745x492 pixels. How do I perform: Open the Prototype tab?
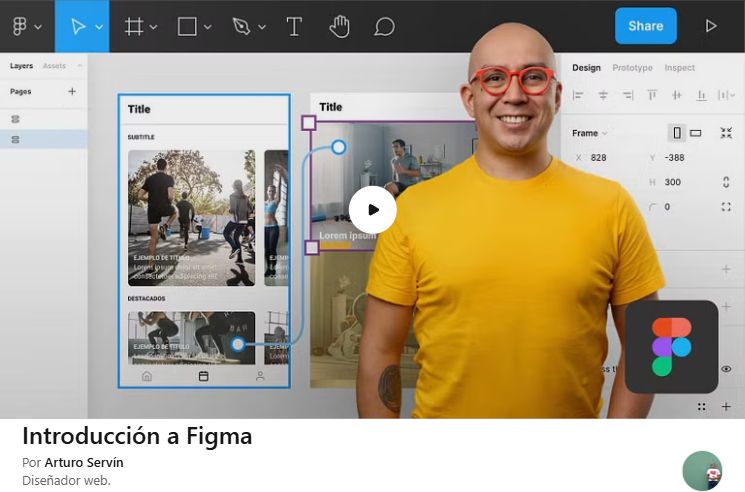632,67
